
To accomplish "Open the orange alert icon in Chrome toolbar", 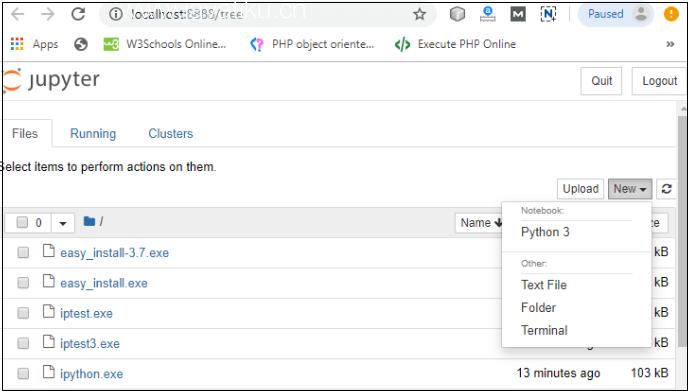I will tap(671, 14).
